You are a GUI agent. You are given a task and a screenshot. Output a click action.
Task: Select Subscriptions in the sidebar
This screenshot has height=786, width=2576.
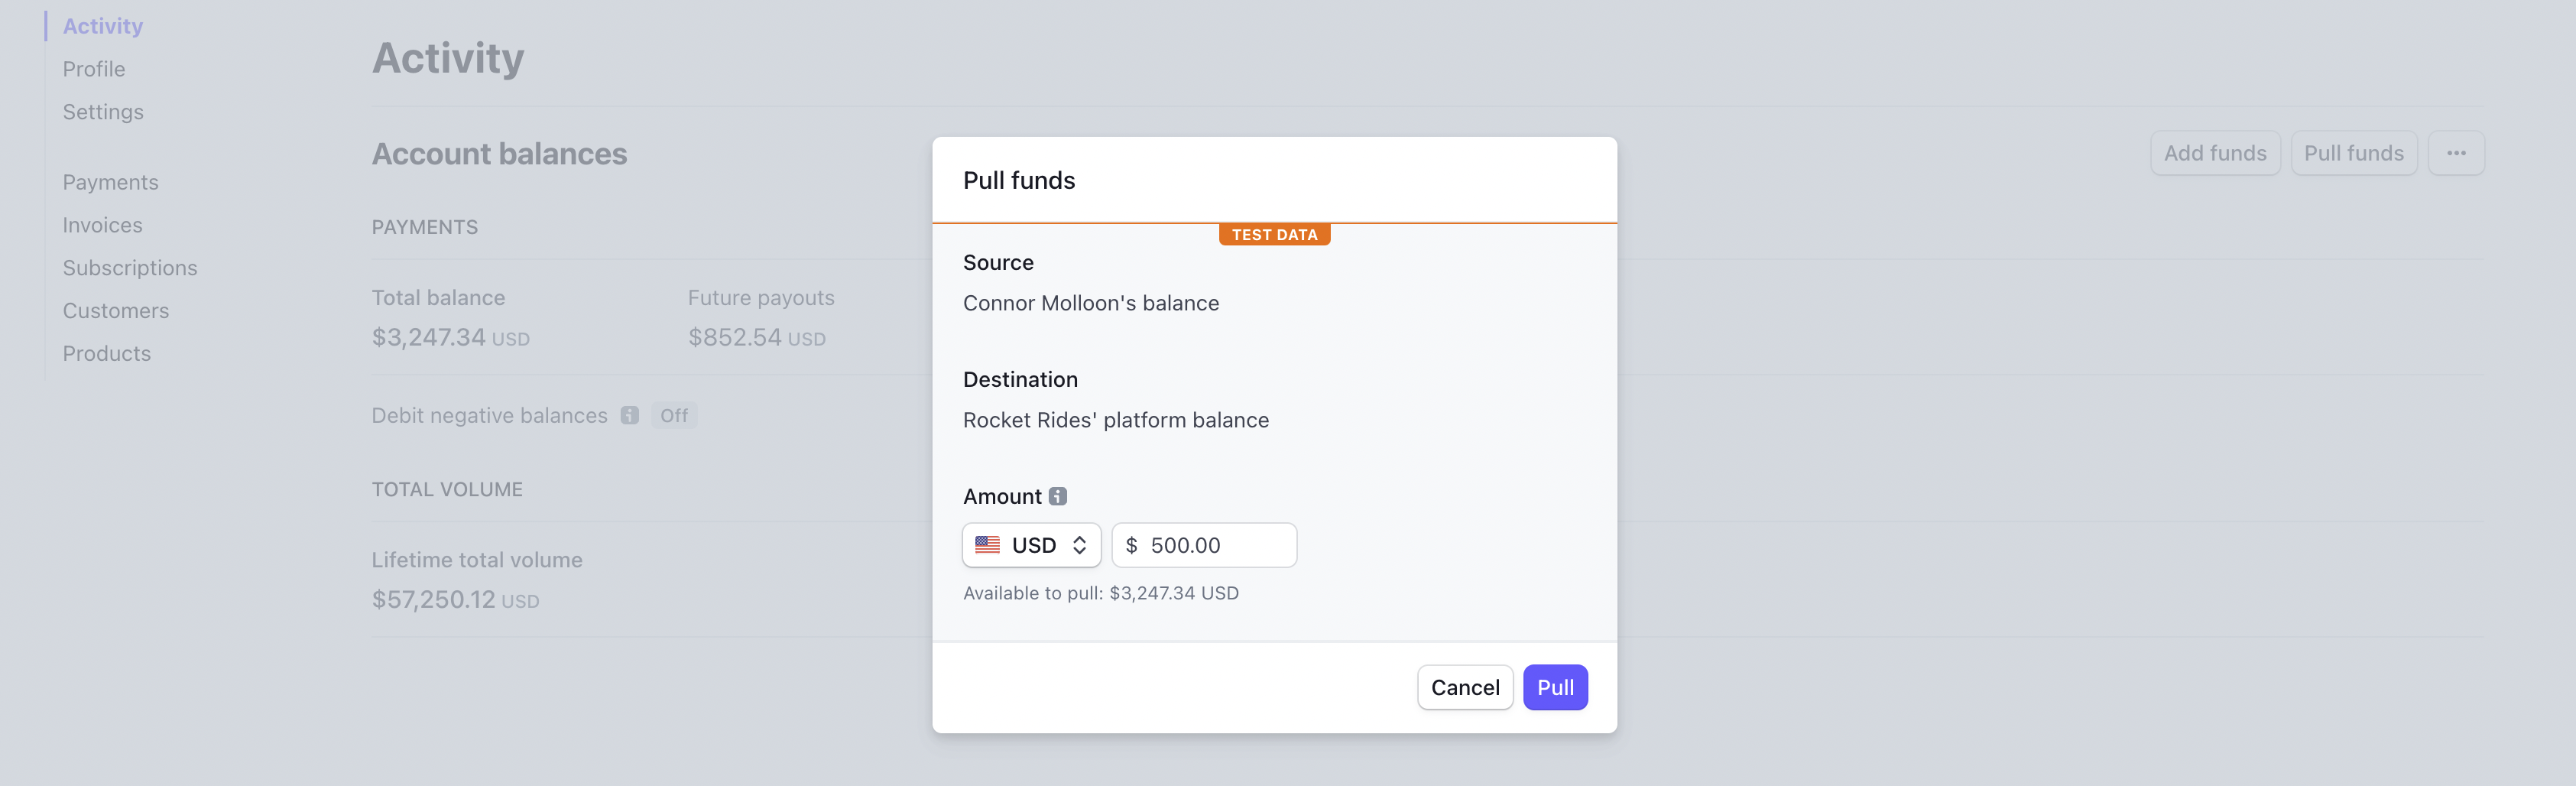tap(130, 268)
